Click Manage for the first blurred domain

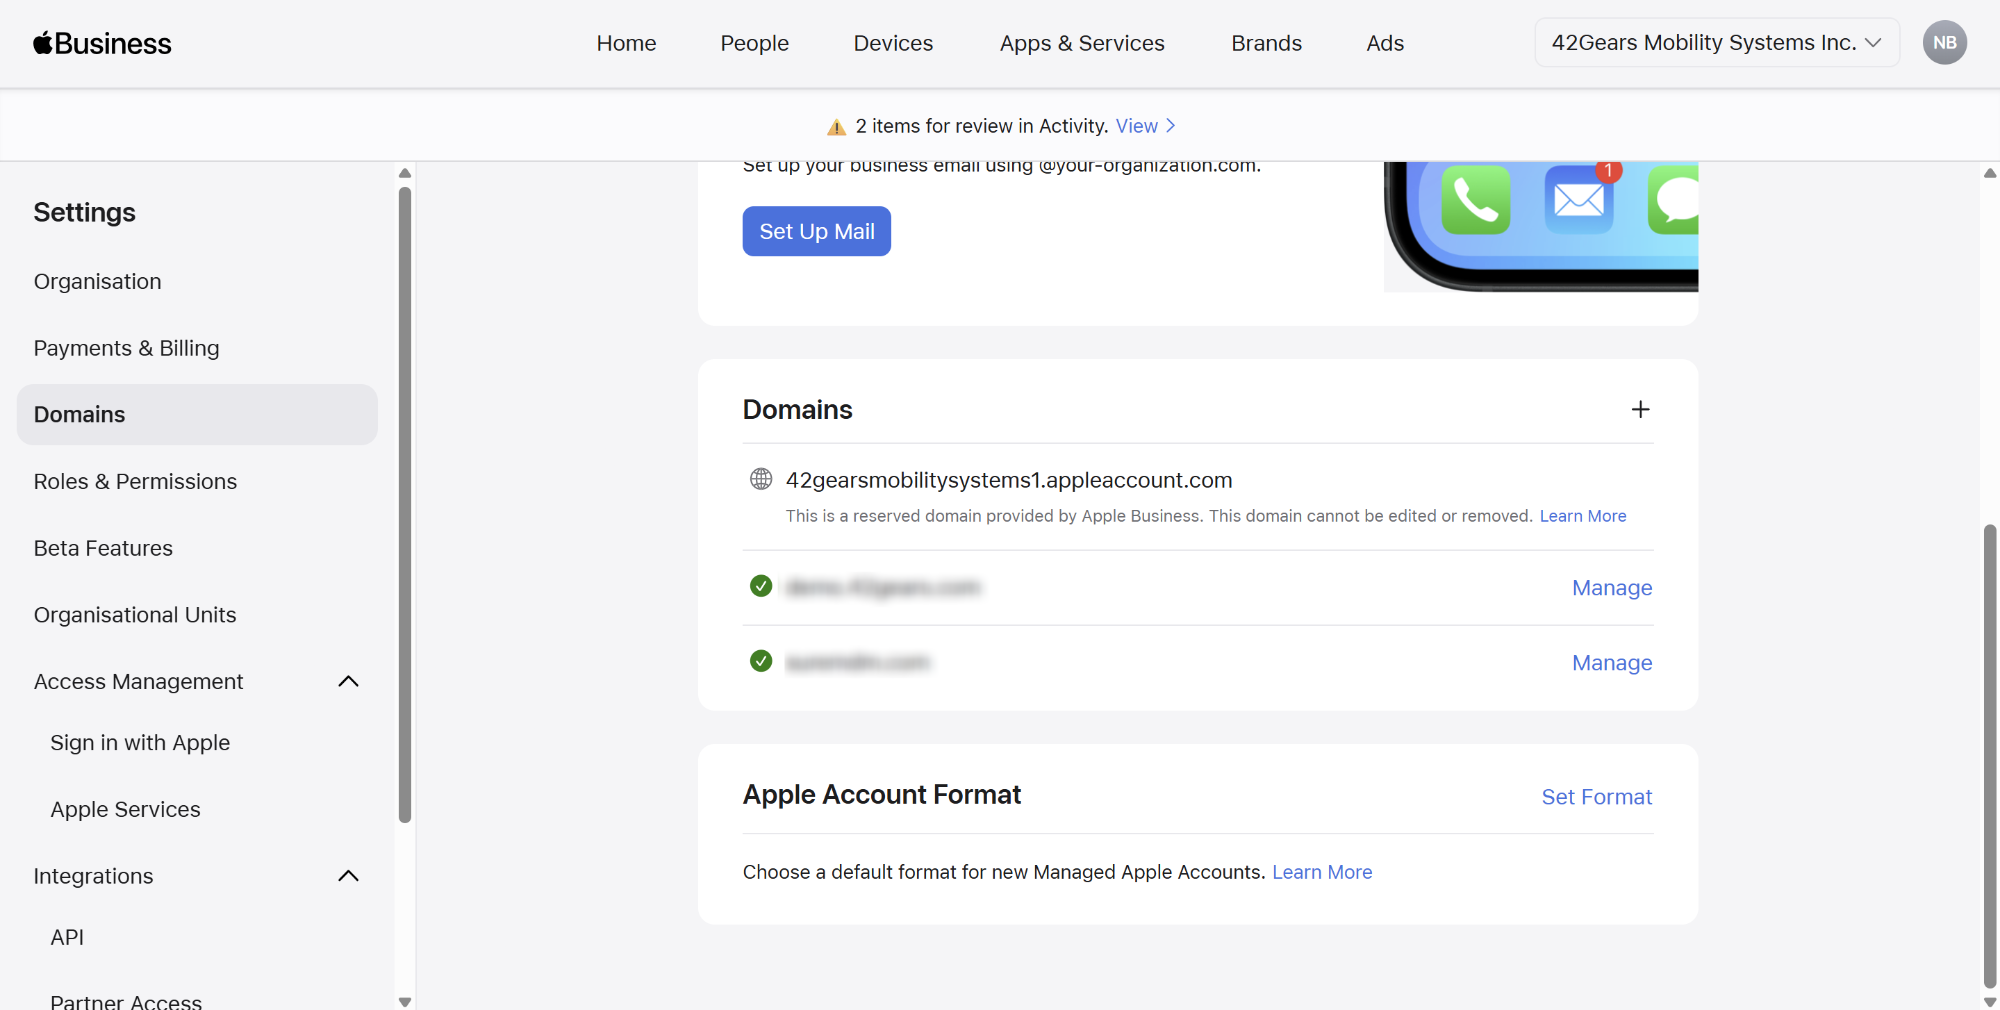click(x=1612, y=588)
